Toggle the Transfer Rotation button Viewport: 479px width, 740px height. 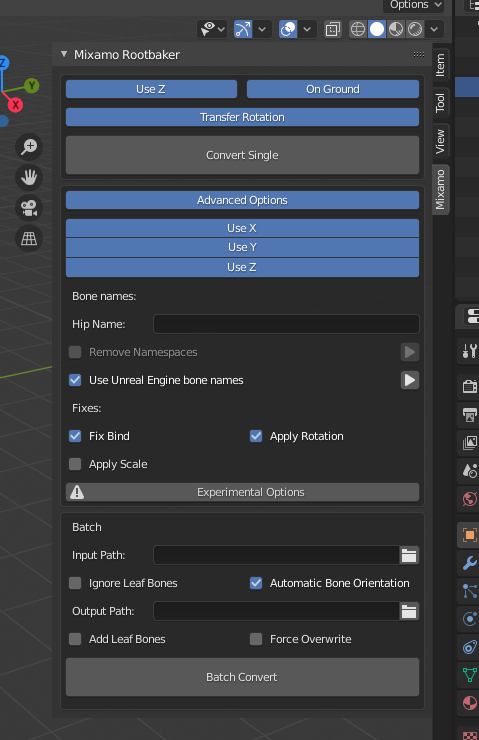point(242,117)
